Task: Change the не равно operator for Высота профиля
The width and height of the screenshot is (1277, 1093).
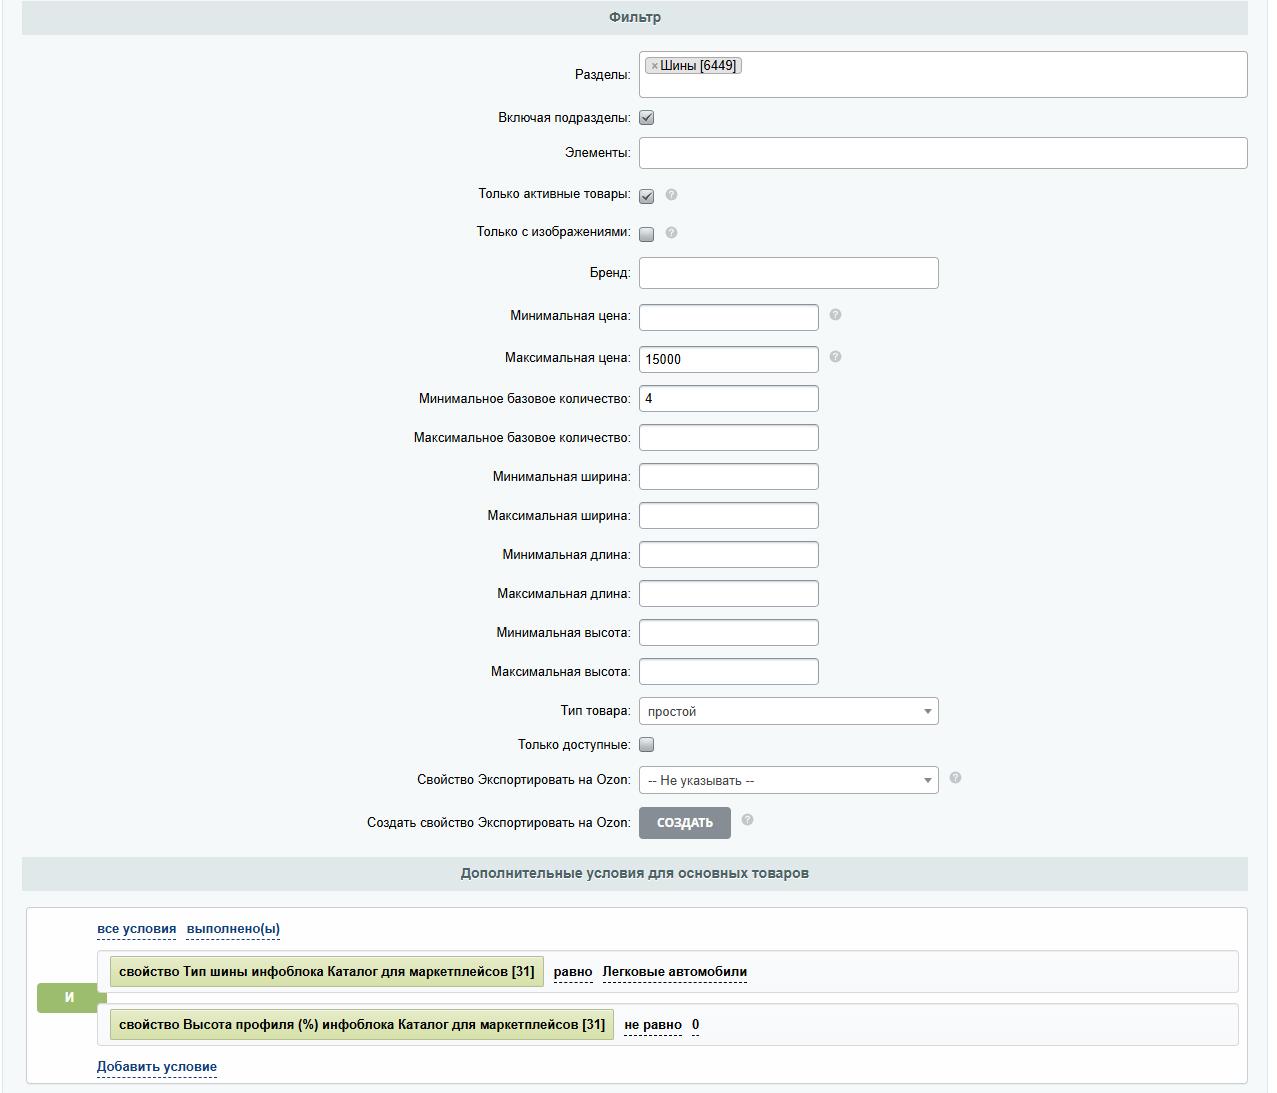Action: (x=653, y=1025)
